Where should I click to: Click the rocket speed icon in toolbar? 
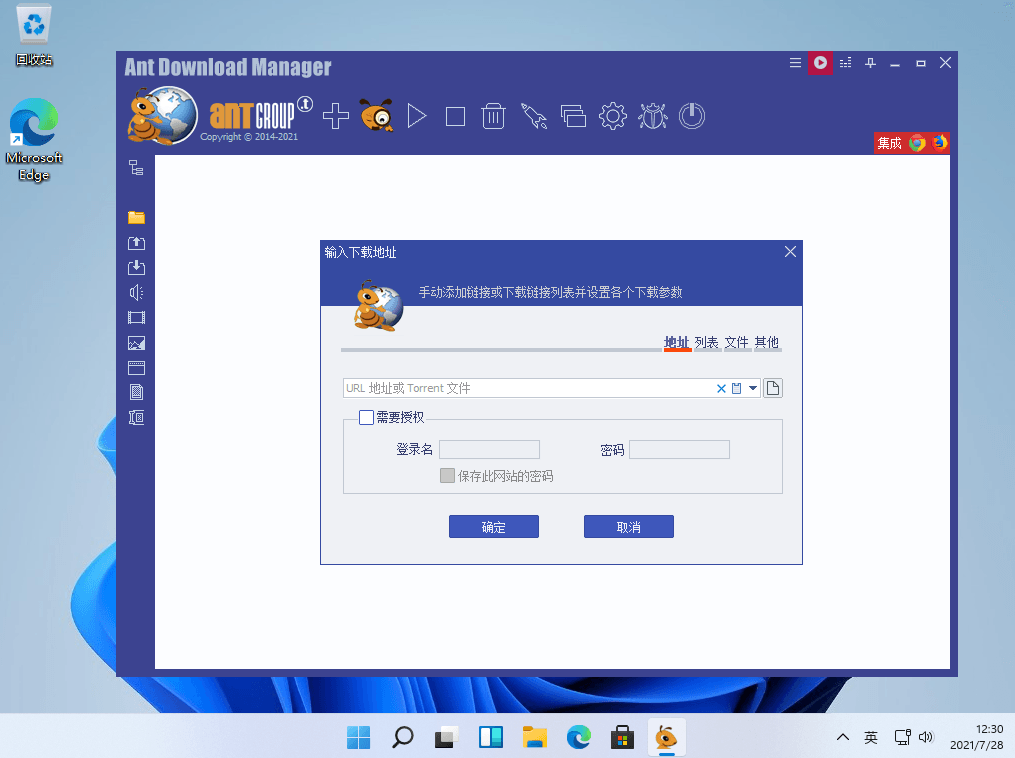[534, 116]
